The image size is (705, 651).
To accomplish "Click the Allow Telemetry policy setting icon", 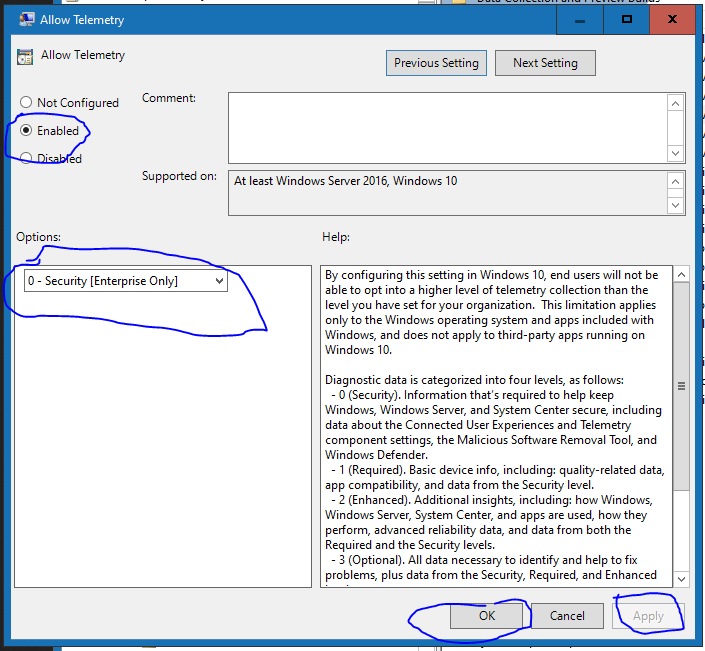I will pyautogui.click(x=25, y=57).
